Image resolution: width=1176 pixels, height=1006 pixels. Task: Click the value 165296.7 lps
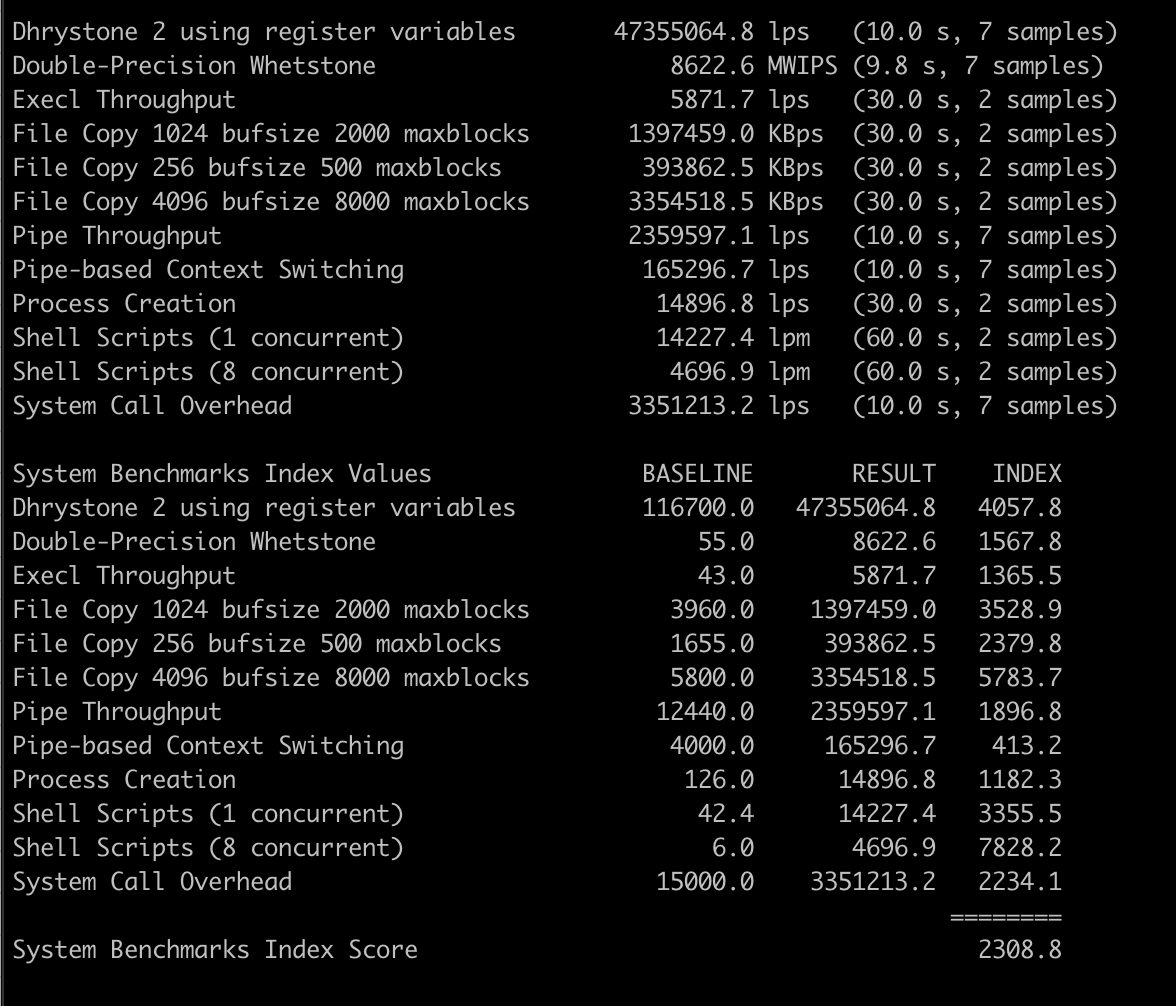click(725, 269)
